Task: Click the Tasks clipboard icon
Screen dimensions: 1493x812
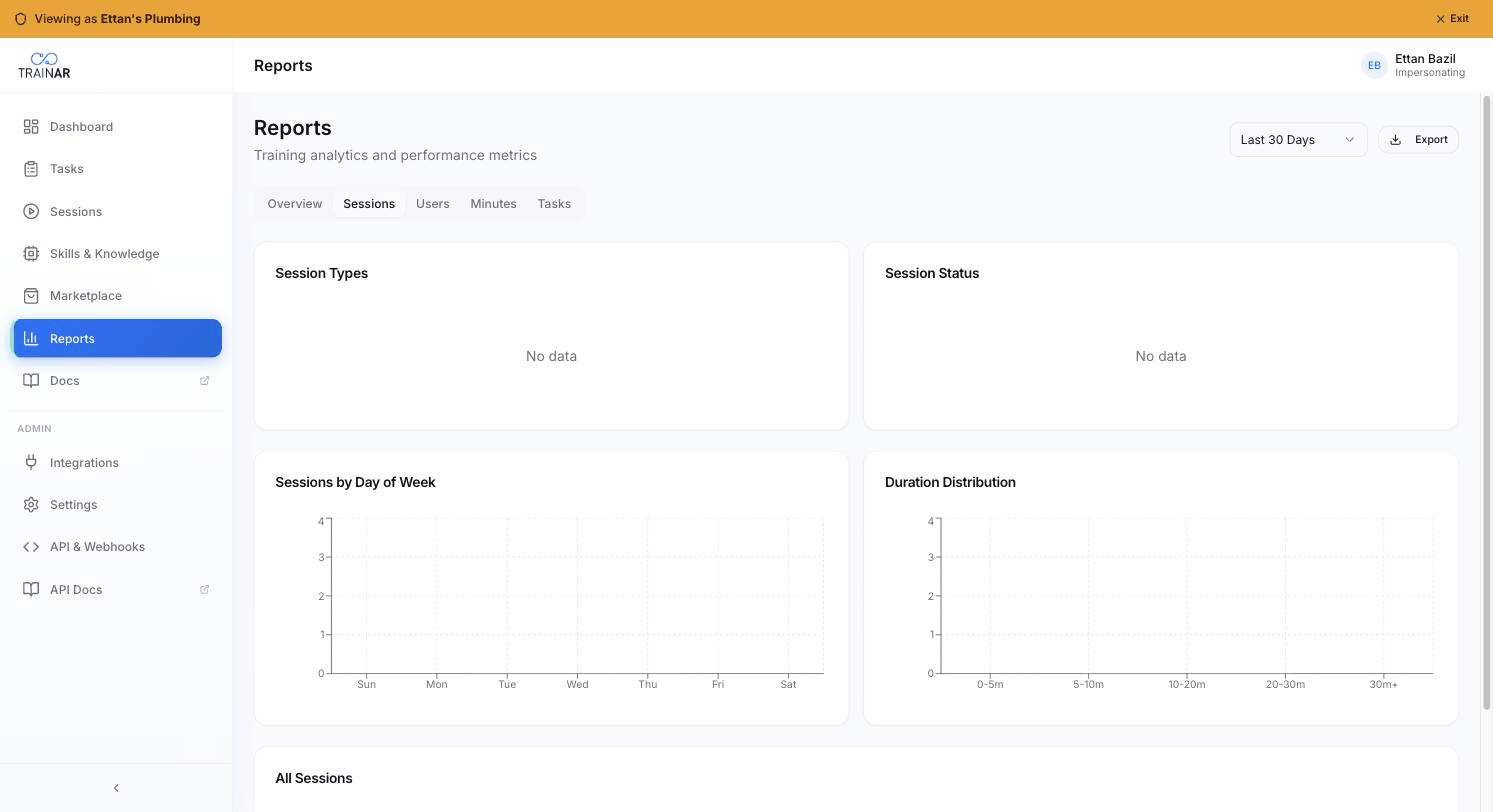Action: pos(31,169)
